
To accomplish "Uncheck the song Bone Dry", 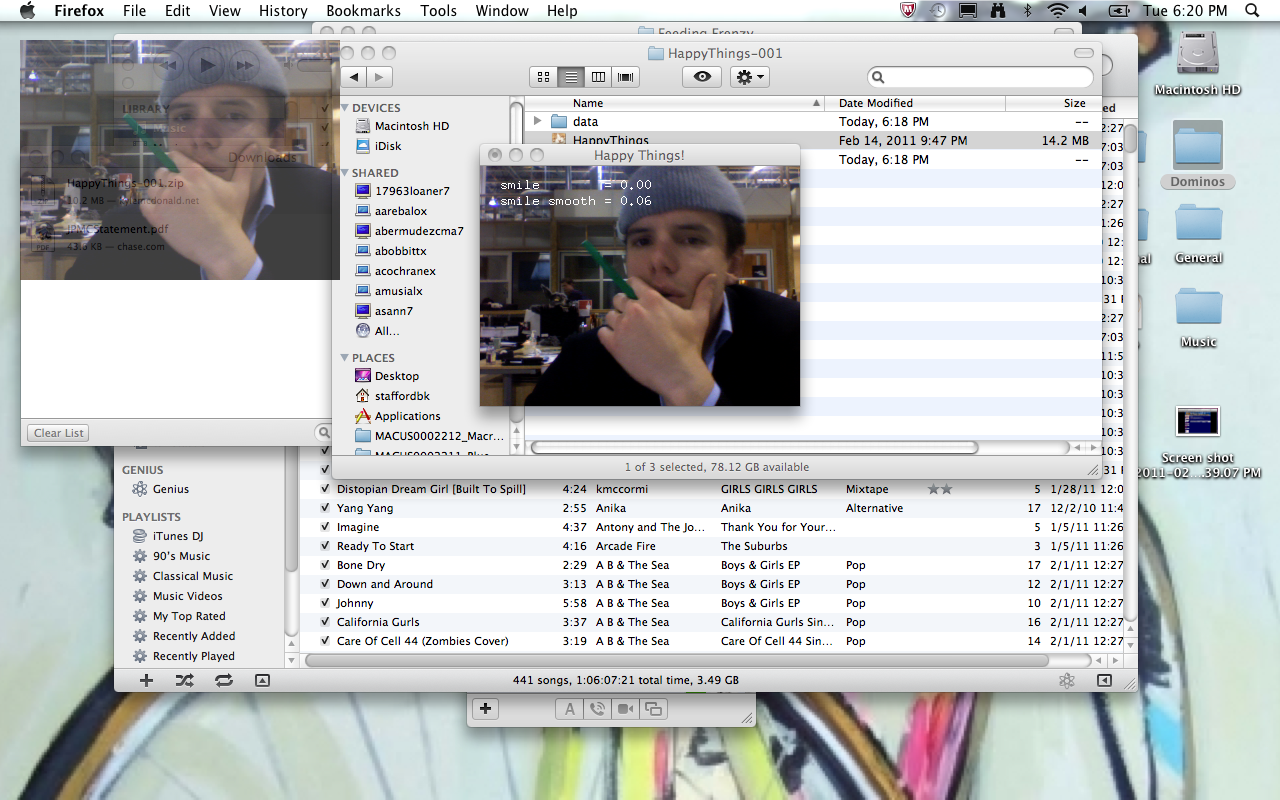I will click(x=325, y=565).
